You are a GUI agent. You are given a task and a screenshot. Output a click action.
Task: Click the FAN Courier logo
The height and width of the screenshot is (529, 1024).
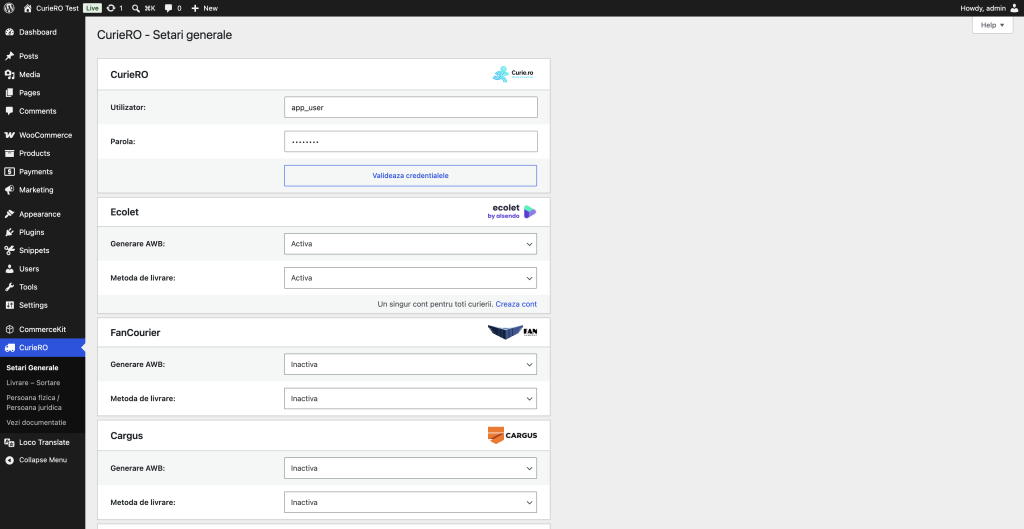click(513, 332)
